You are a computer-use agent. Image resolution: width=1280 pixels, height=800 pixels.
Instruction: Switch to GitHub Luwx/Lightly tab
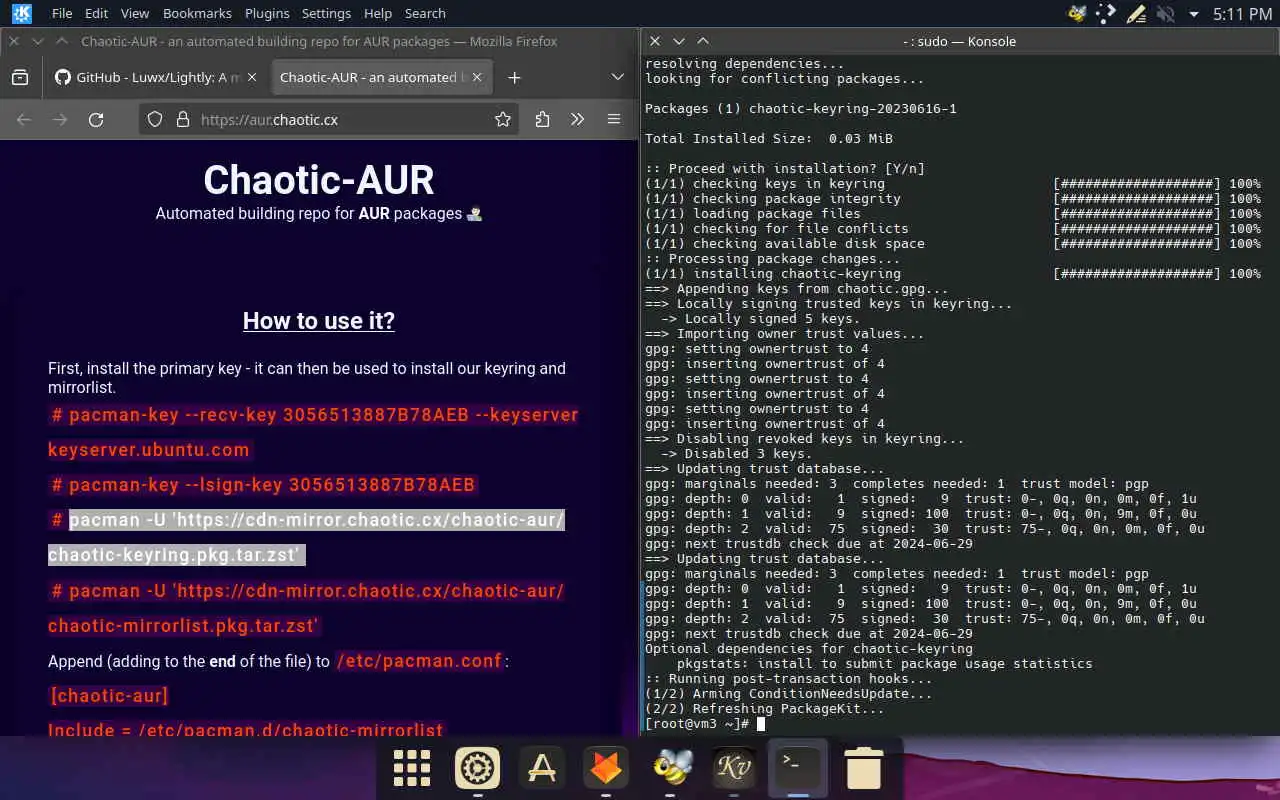(146, 77)
